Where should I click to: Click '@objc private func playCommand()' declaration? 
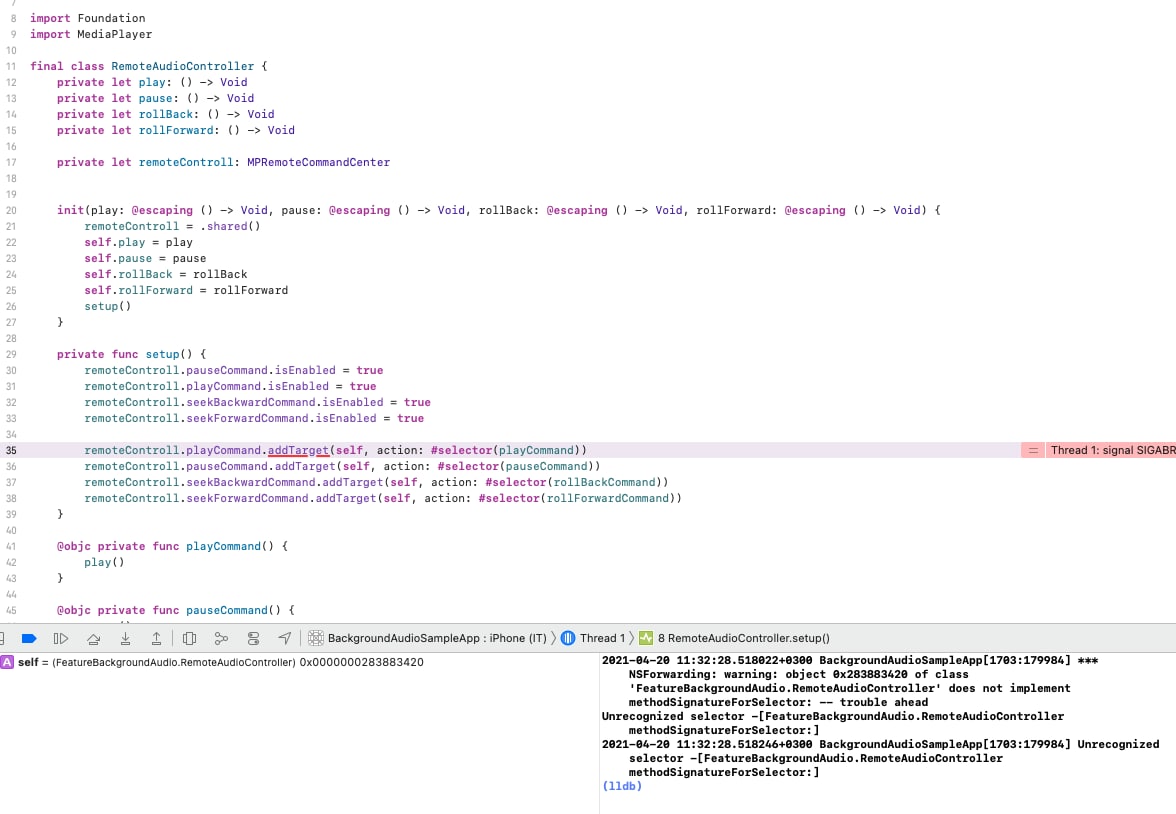(x=166, y=546)
